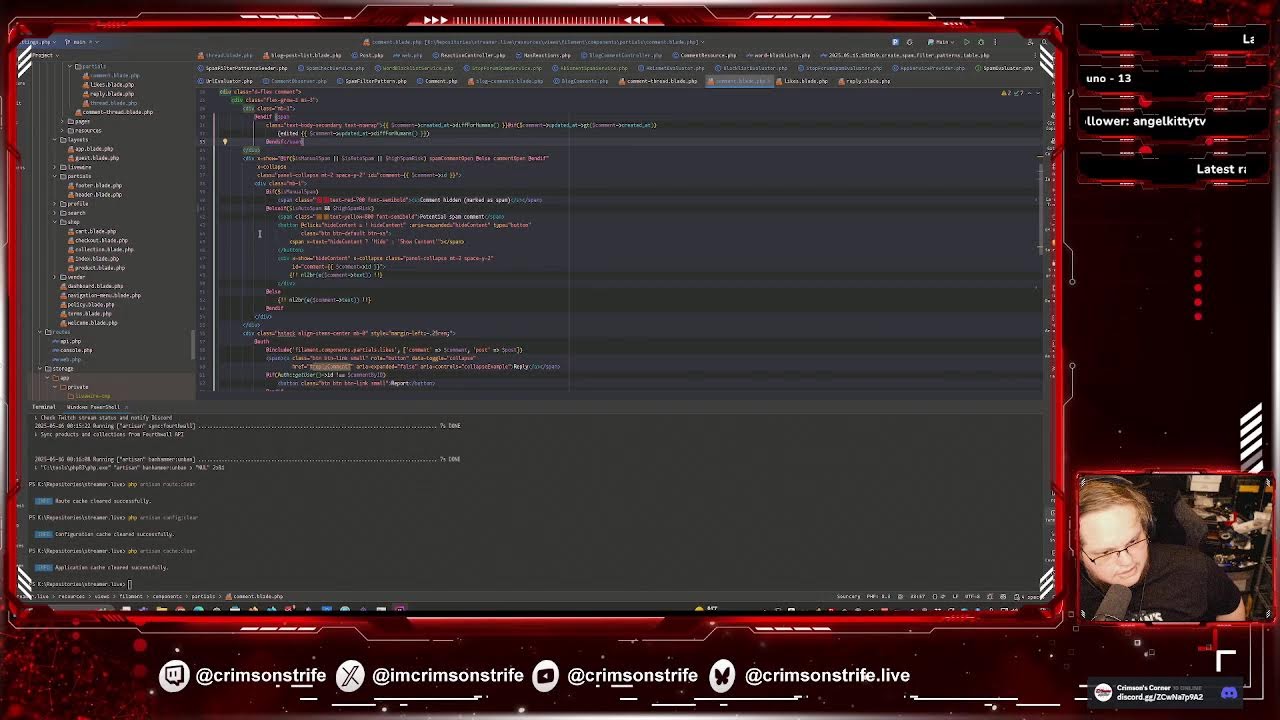Click the yellow light bulb intention icon

click(224, 141)
